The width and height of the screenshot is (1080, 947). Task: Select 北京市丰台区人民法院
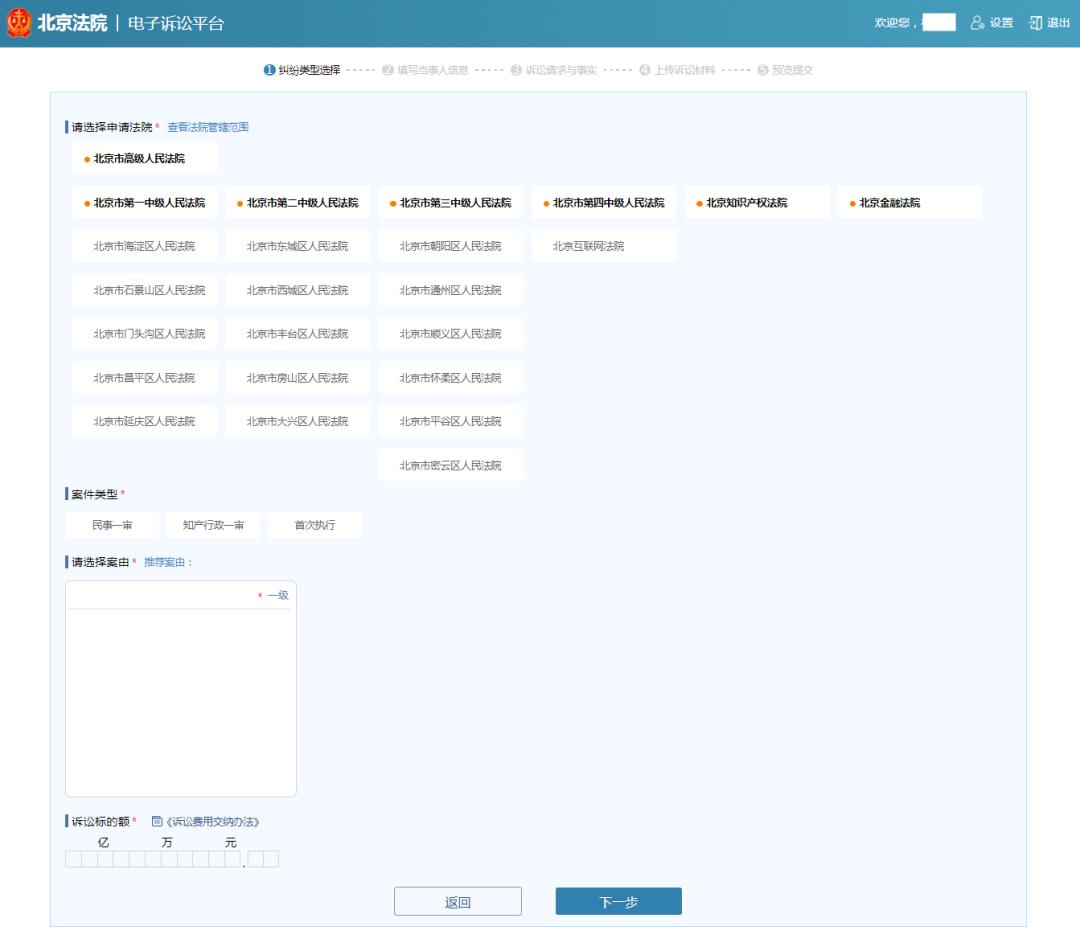point(298,333)
